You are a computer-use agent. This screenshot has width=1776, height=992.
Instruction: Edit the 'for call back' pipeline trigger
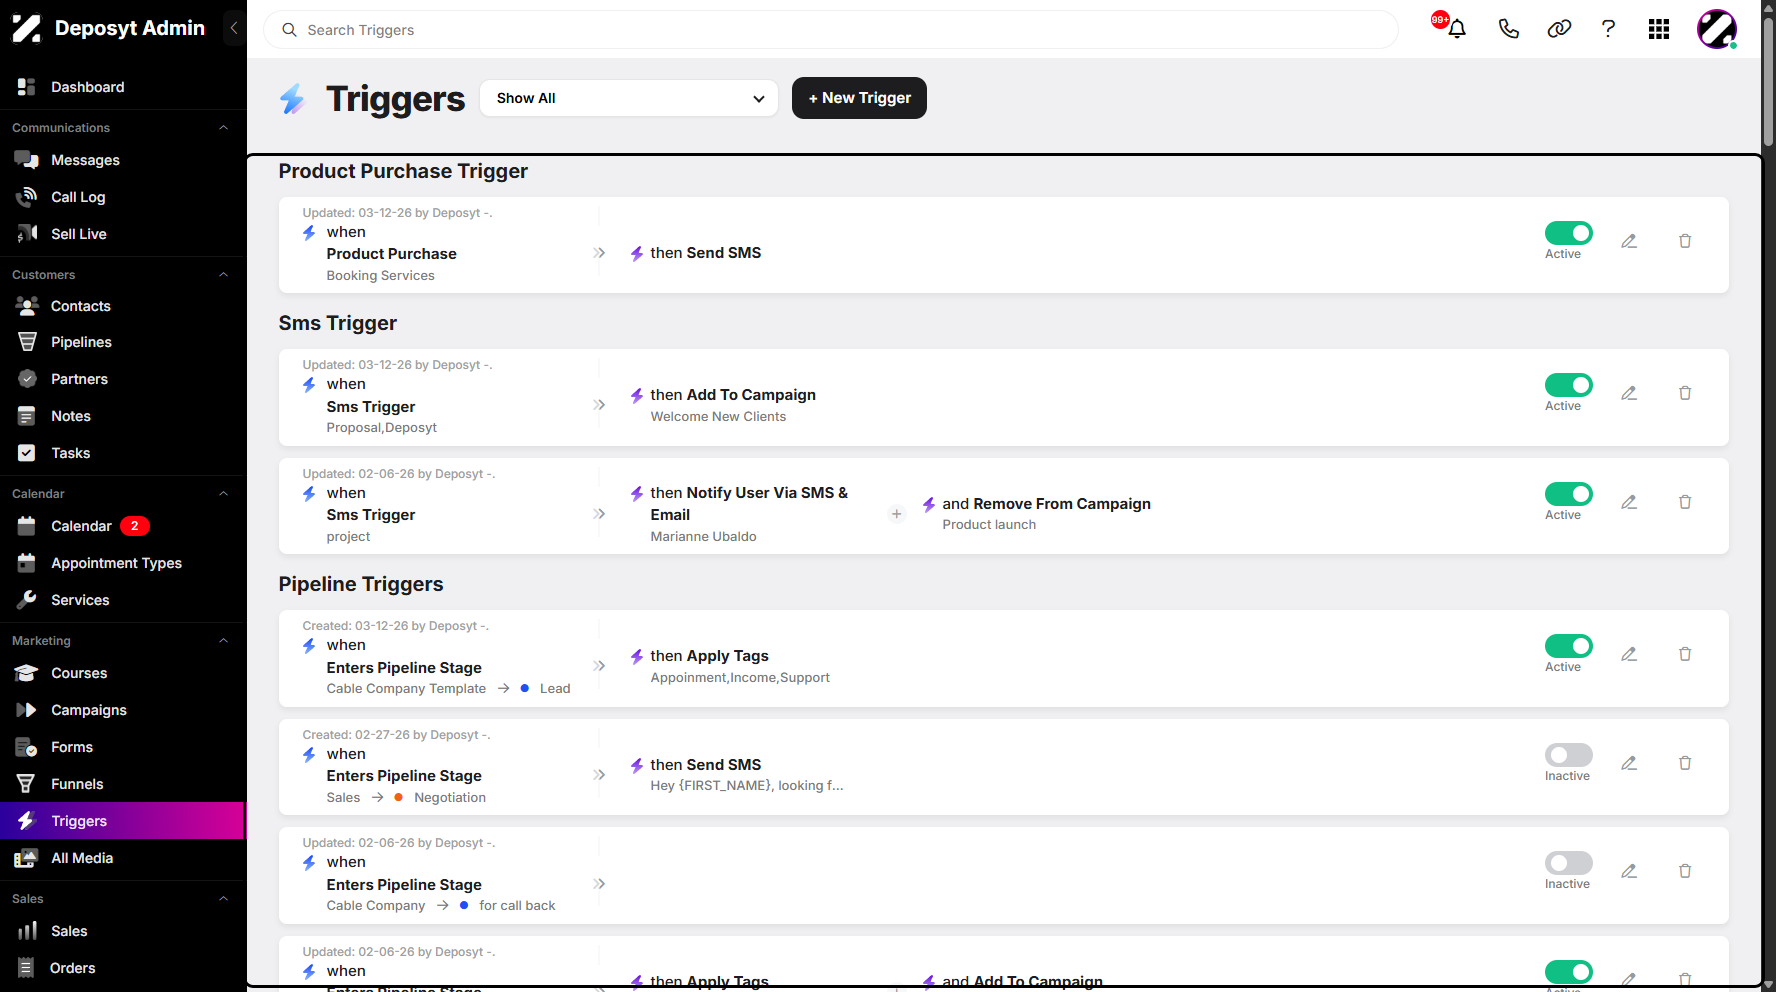(x=1629, y=871)
